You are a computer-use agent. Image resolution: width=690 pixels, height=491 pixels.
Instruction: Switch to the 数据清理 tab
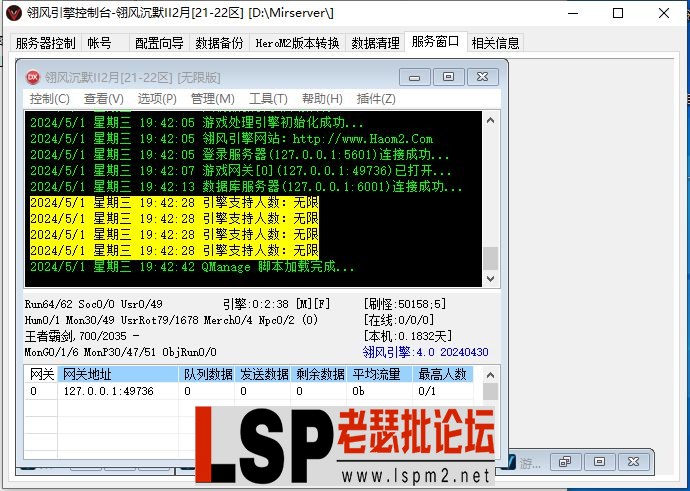pos(375,43)
